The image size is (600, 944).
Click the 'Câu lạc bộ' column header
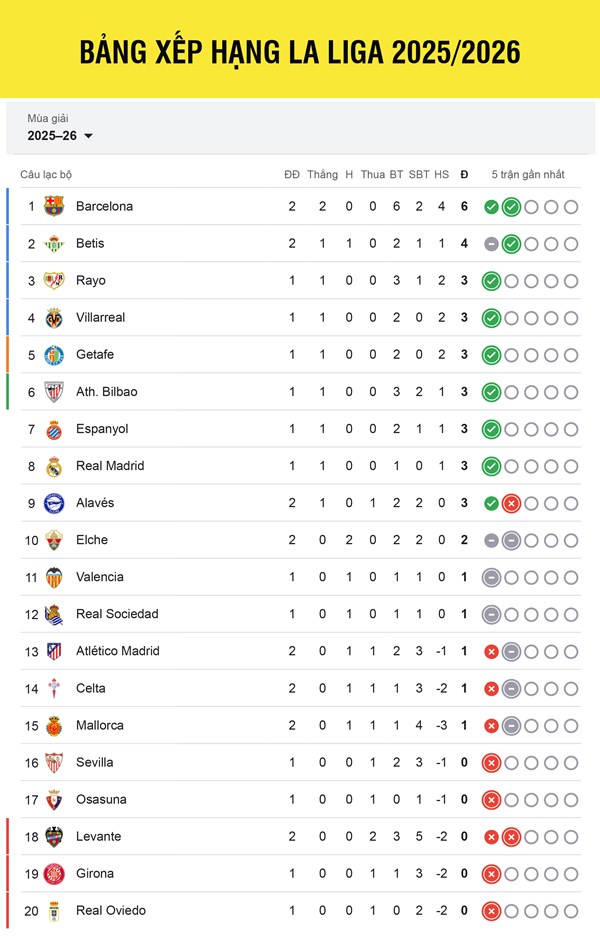coord(46,174)
